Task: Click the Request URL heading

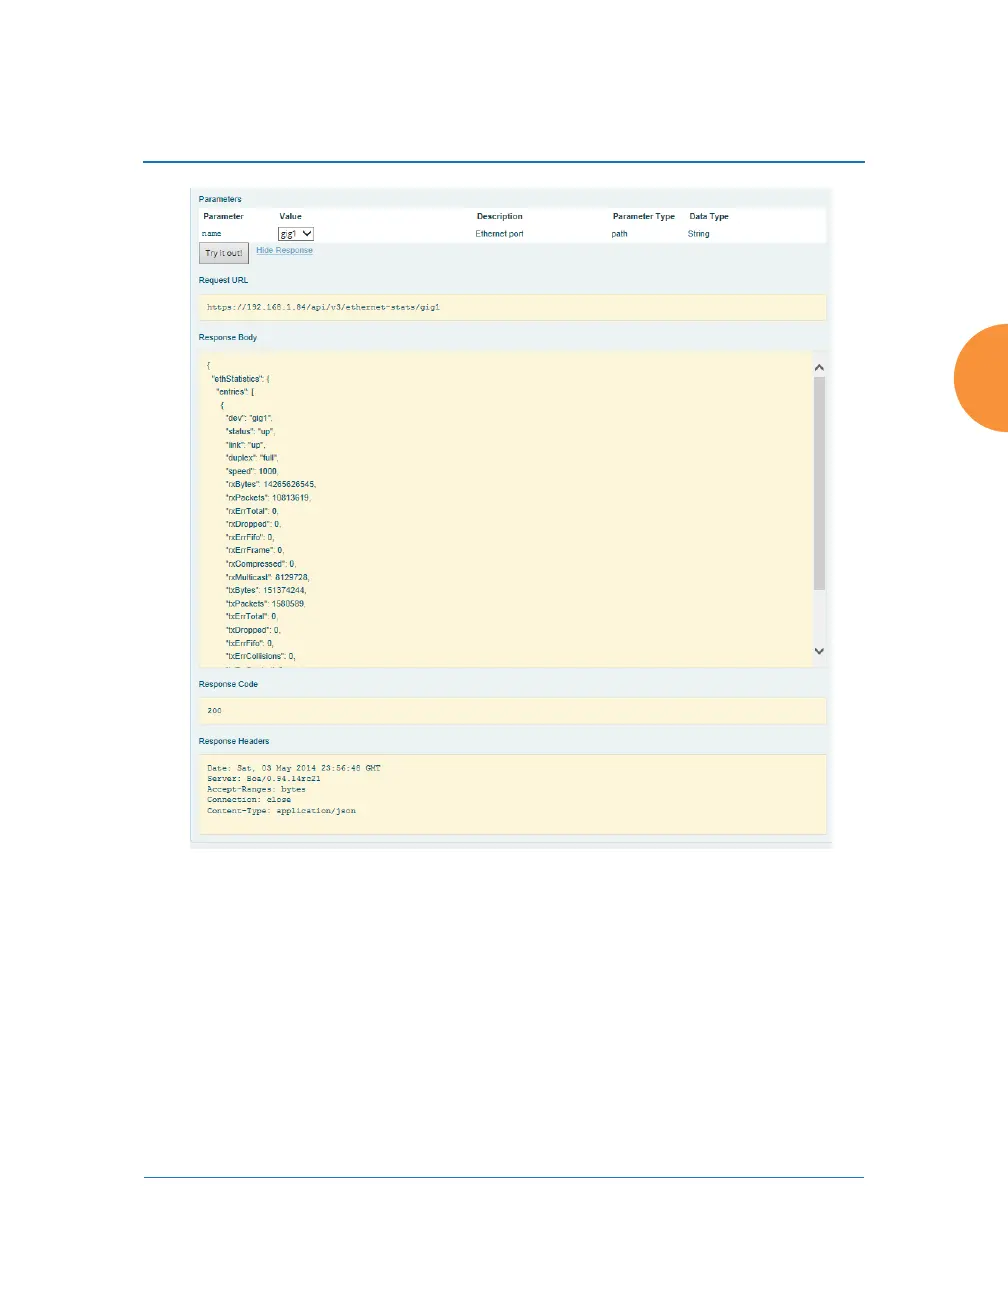Action: click(224, 281)
